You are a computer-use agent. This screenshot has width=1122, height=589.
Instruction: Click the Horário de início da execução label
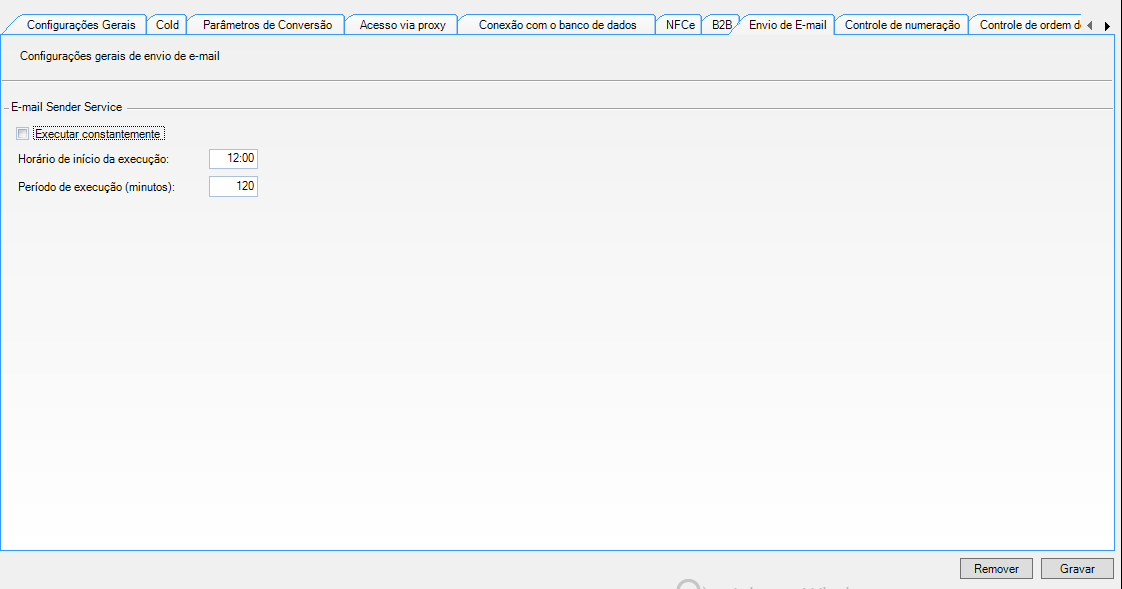click(94, 159)
